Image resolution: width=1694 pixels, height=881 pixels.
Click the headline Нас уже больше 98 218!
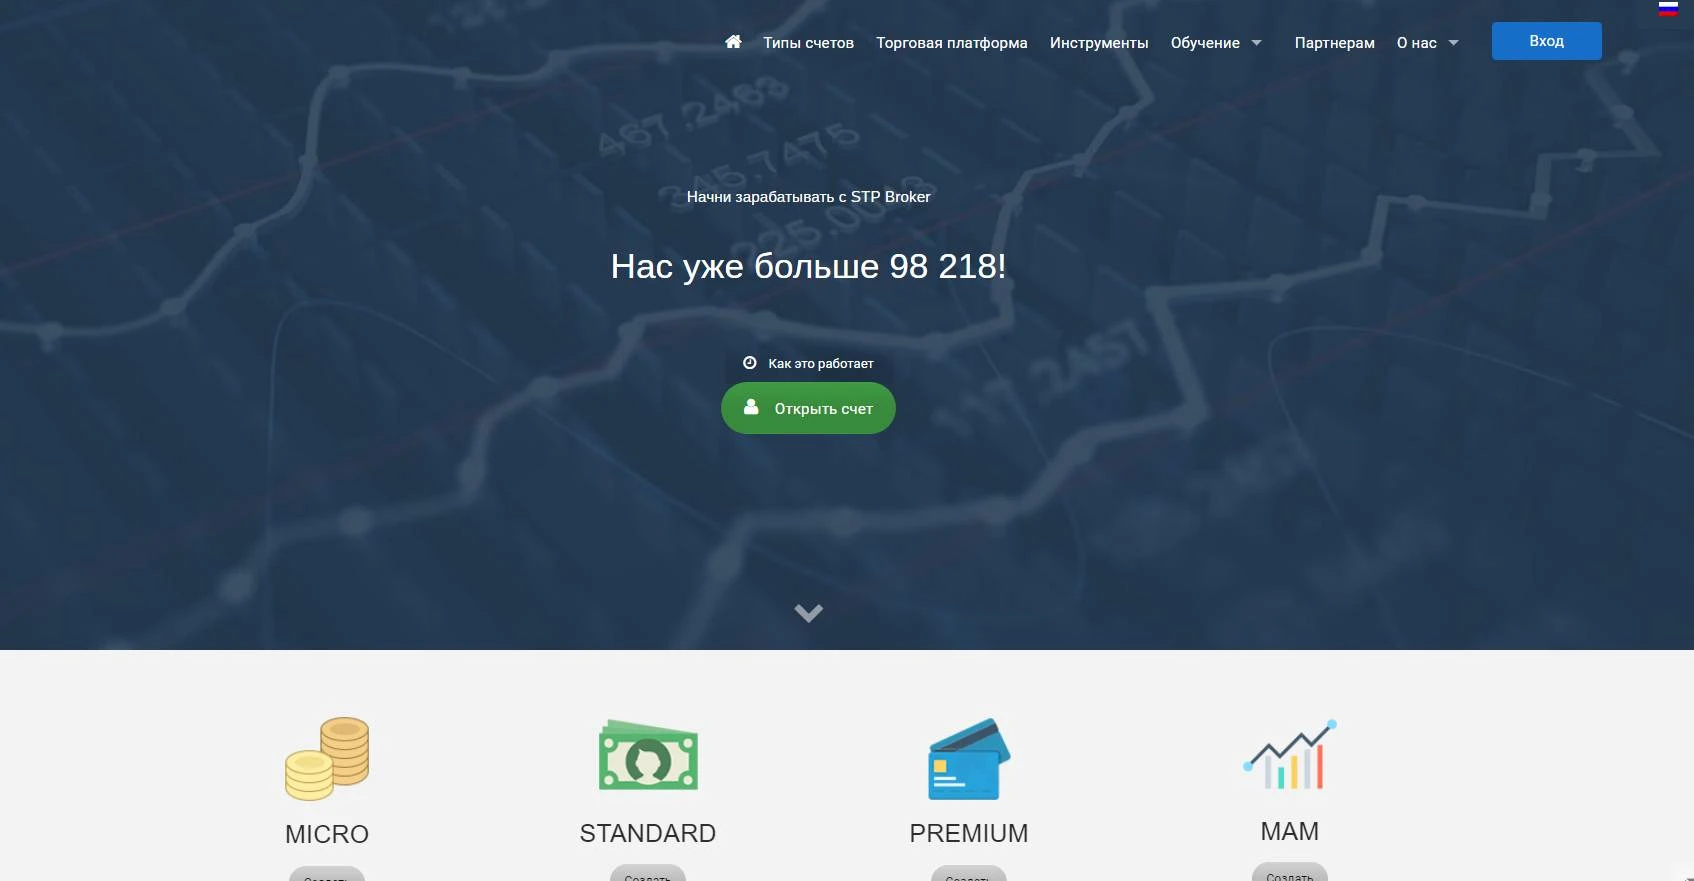pos(808,266)
